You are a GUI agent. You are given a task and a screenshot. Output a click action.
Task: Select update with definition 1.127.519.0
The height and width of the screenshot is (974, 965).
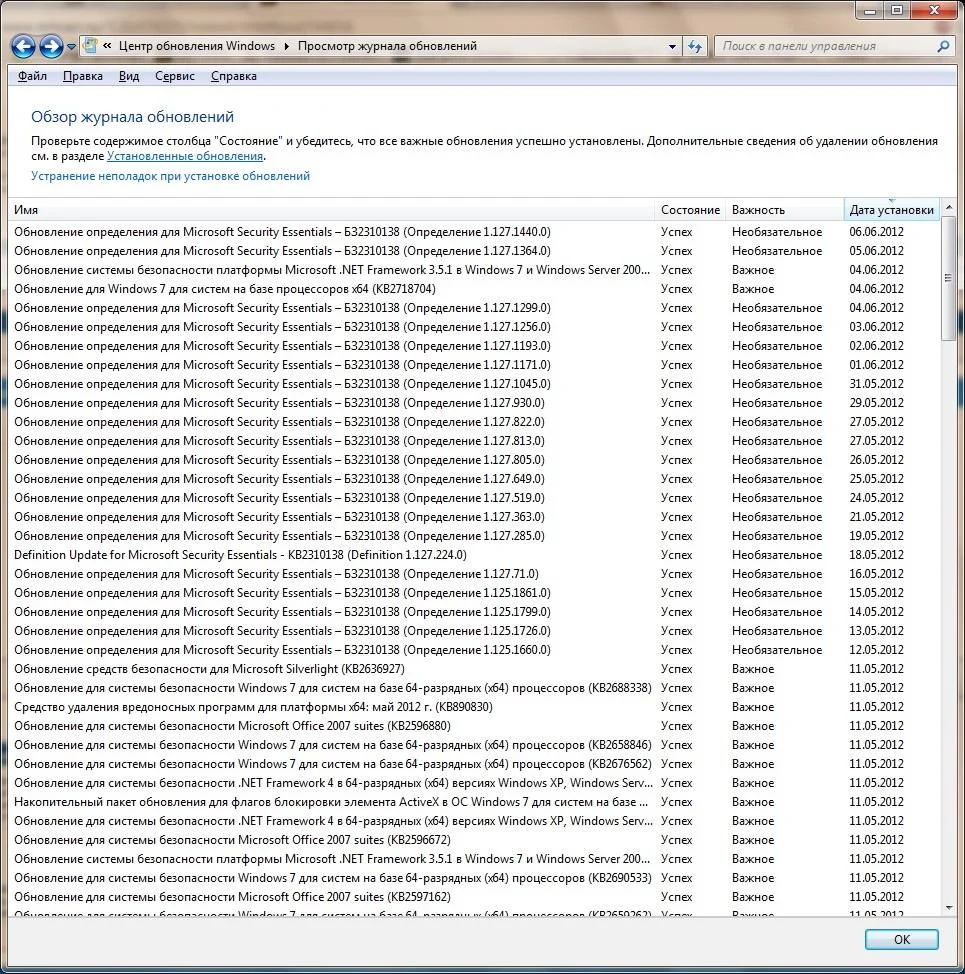(x=474, y=498)
